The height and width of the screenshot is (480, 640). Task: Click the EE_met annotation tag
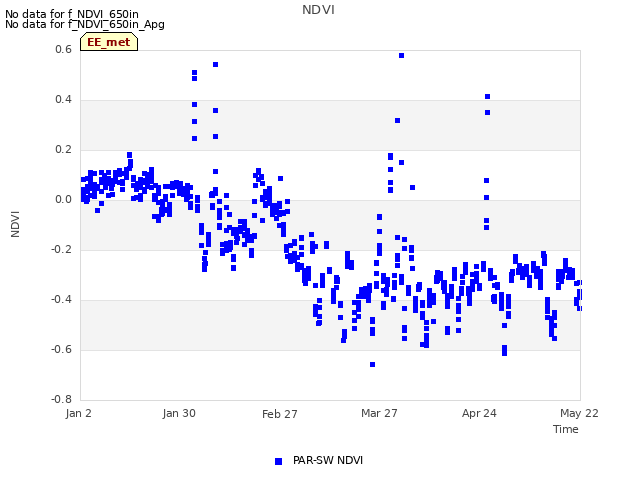point(109,42)
